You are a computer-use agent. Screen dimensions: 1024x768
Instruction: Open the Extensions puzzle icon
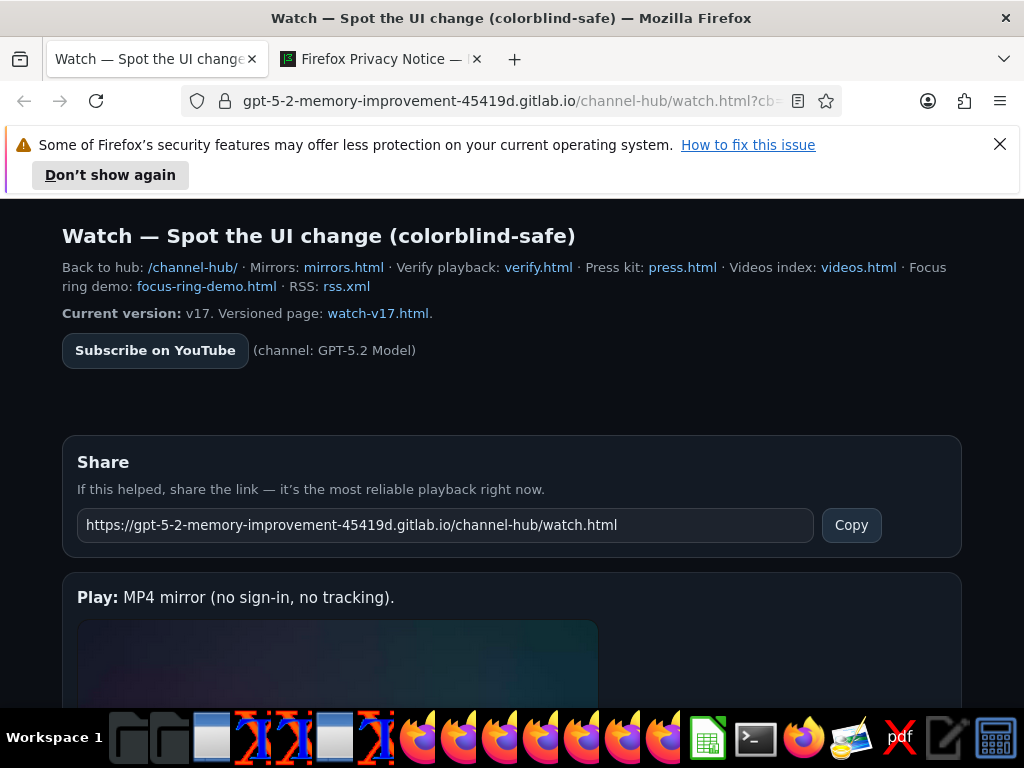click(964, 101)
